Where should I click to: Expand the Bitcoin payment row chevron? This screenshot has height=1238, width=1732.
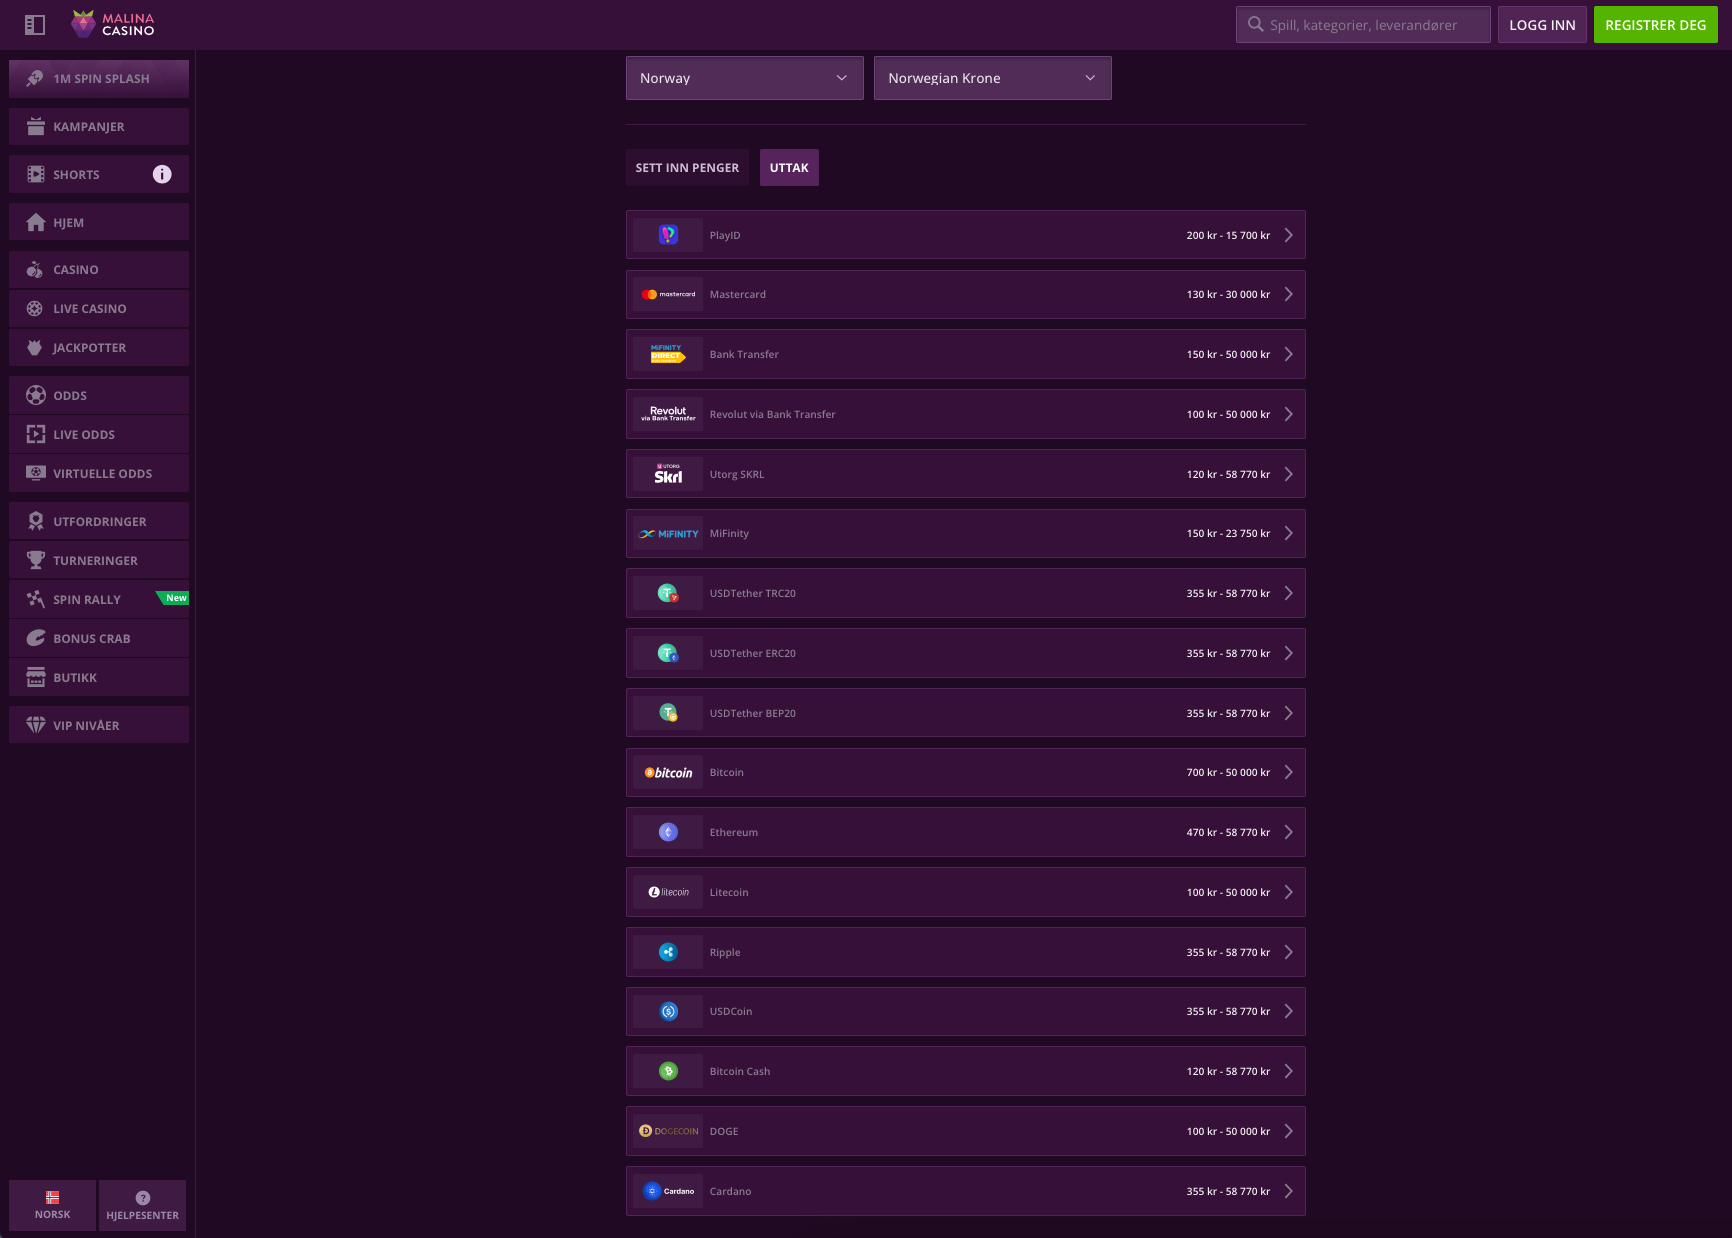pos(1288,772)
